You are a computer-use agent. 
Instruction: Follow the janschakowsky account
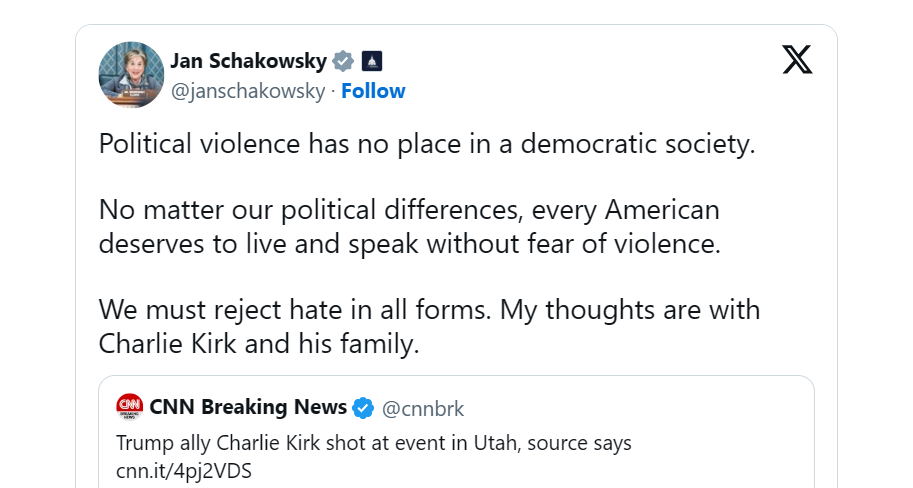pyautogui.click(x=373, y=91)
